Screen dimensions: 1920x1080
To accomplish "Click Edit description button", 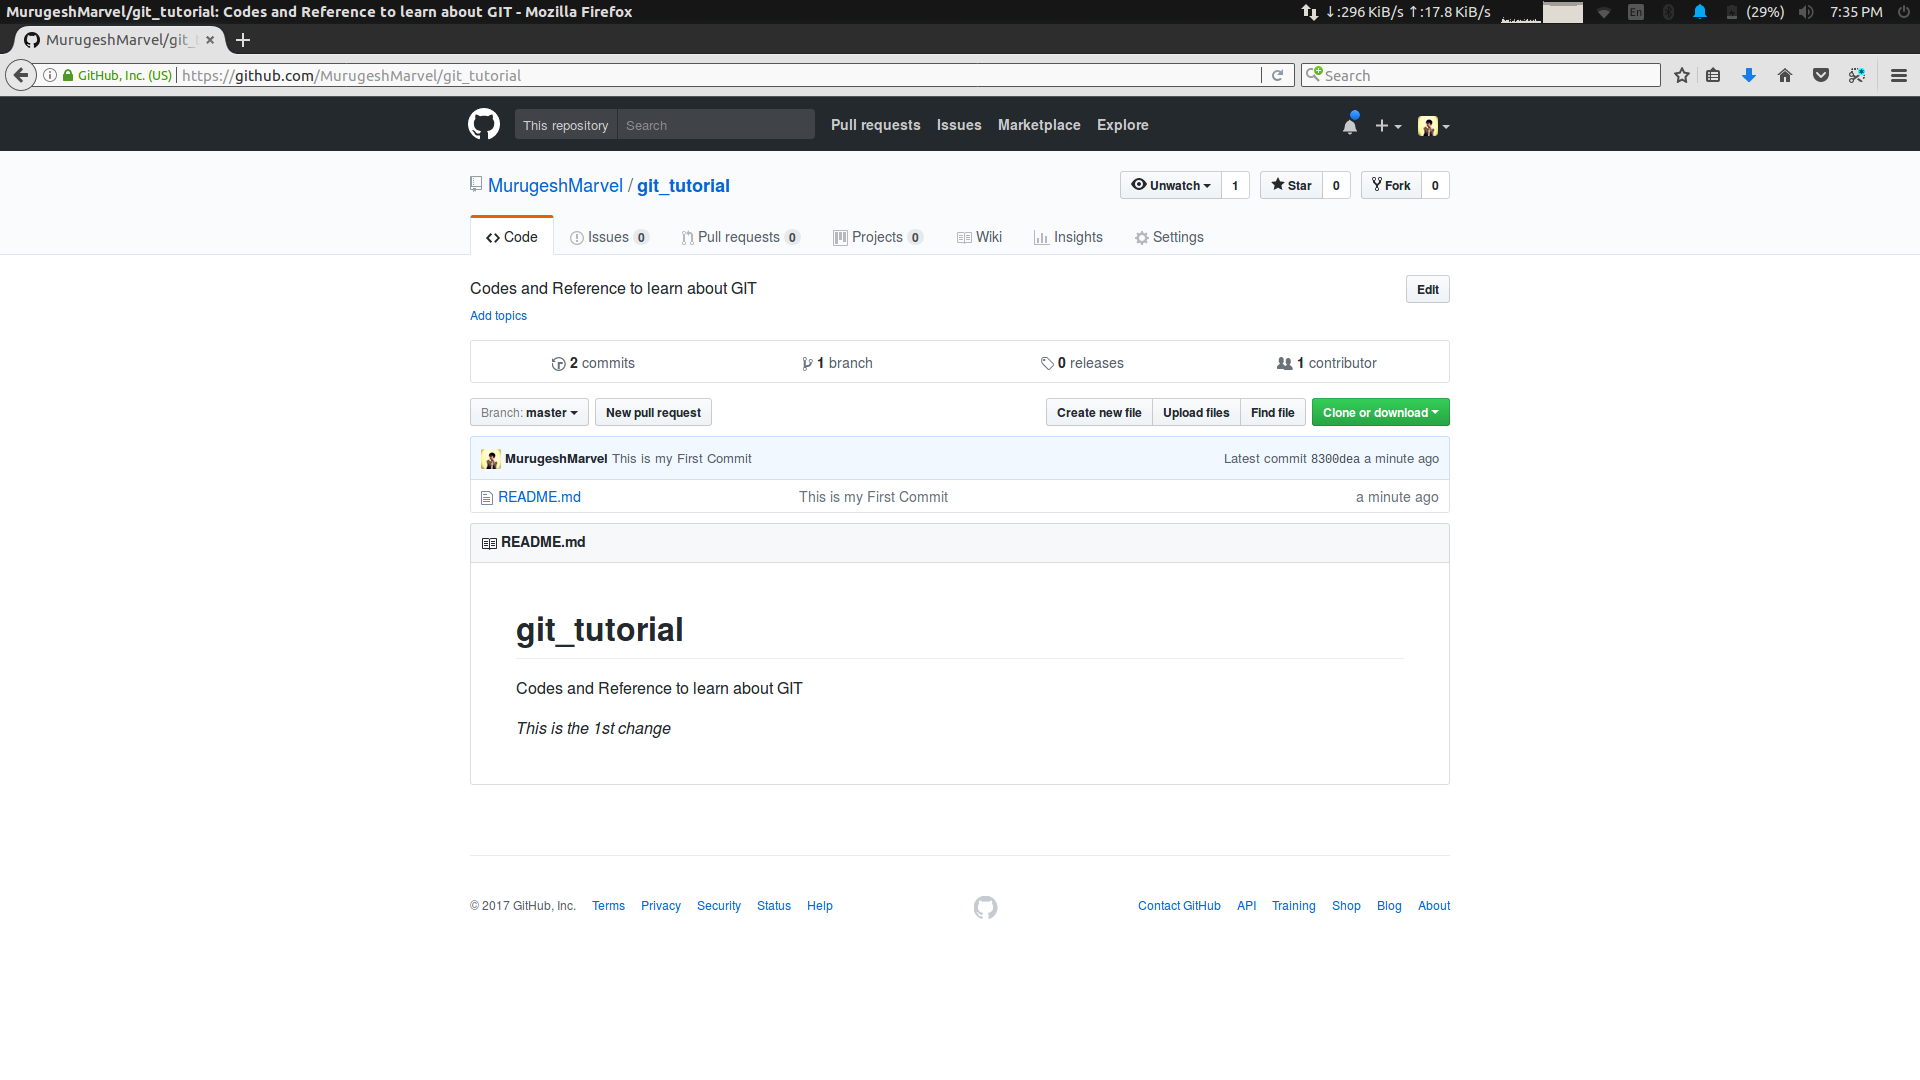I will pos(1428,290).
